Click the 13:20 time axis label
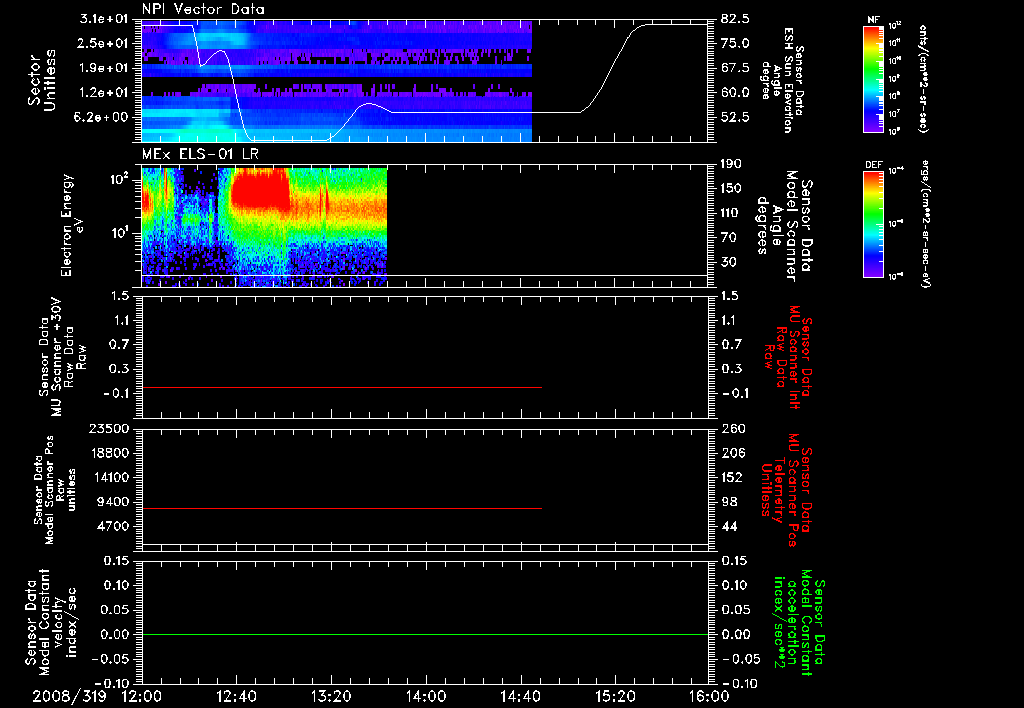This screenshot has width=1024, height=708. click(331, 696)
